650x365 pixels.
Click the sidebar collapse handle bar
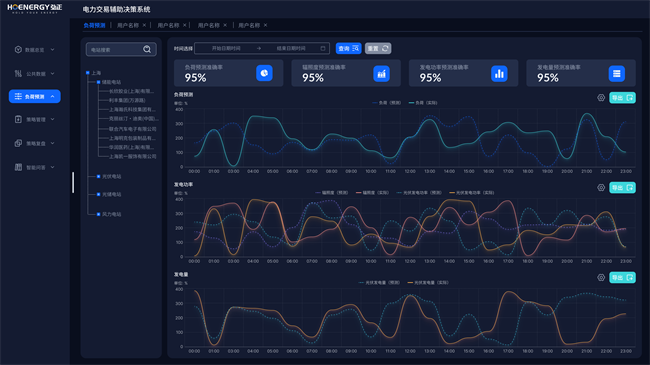(73, 182)
